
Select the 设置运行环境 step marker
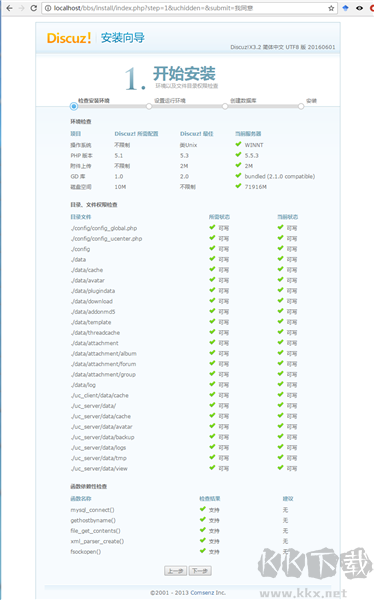click(x=149, y=106)
